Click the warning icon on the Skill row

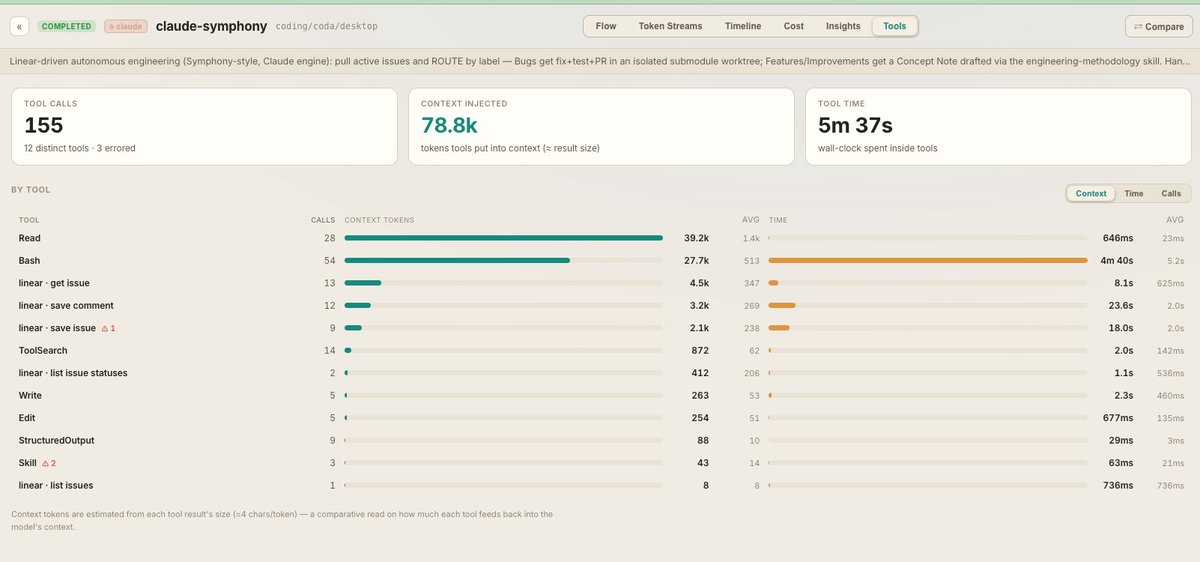[x=48, y=463]
